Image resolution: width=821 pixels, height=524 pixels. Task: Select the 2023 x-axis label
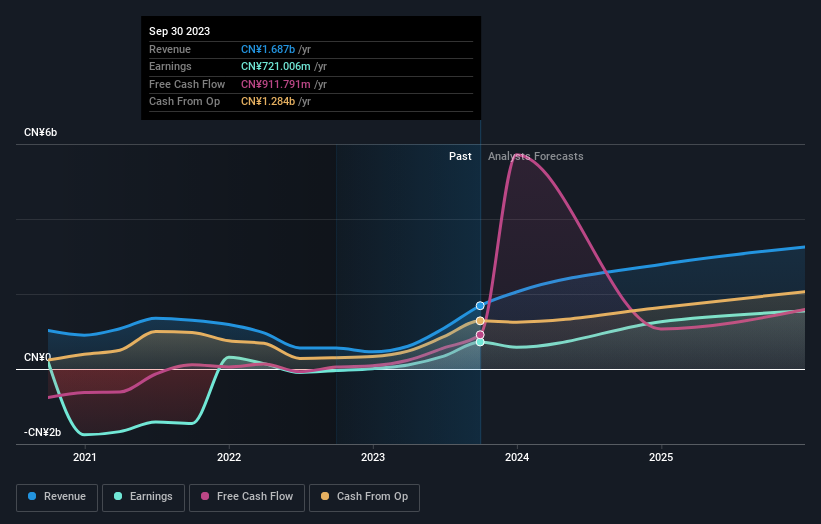point(373,458)
